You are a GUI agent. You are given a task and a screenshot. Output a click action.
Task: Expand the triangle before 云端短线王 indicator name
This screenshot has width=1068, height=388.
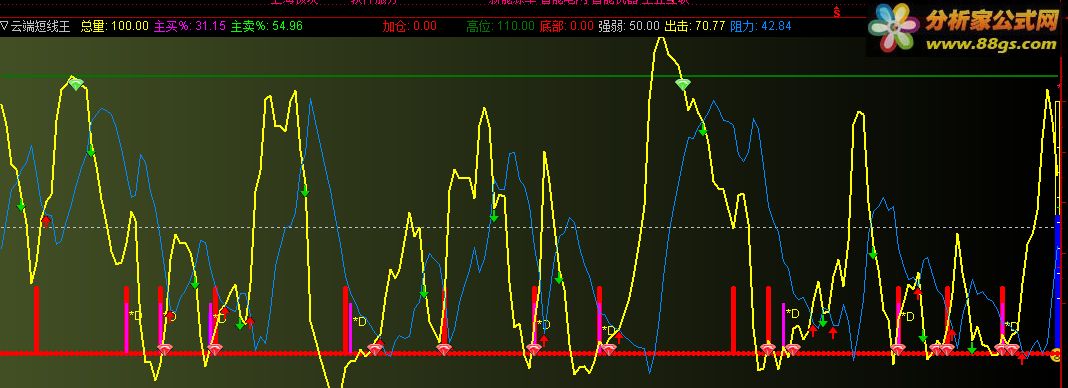coord(4,27)
